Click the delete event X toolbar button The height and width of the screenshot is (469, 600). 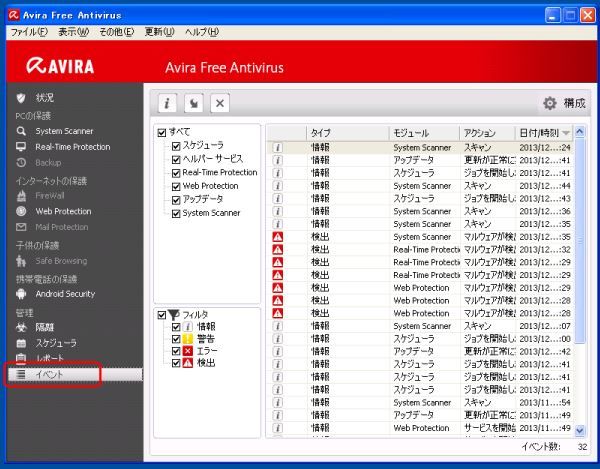[x=220, y=103]
